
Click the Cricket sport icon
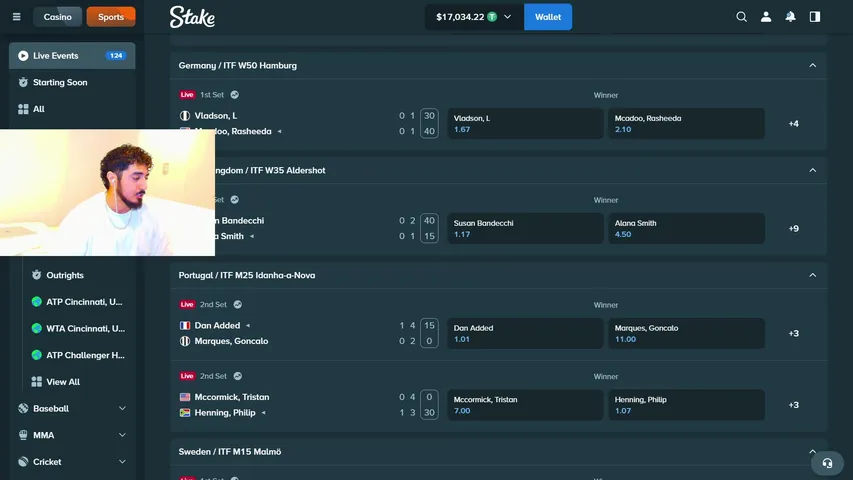(x=23, y=461)
